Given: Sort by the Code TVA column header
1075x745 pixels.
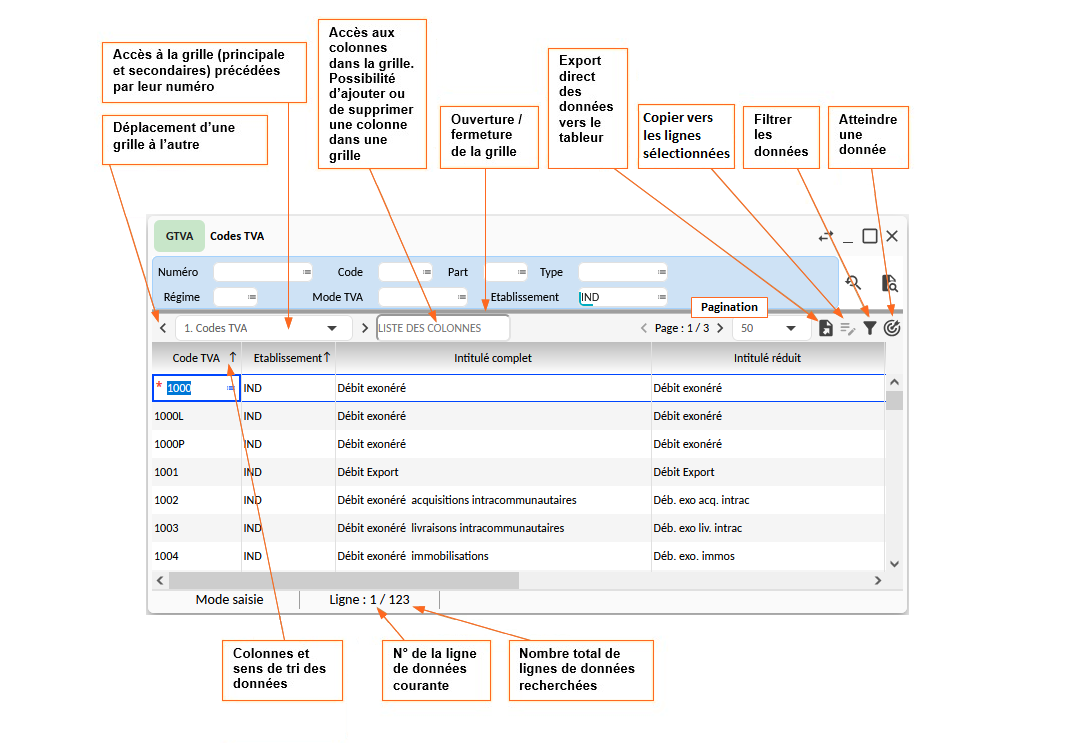Looking at the screenshot, I should 196,358.
